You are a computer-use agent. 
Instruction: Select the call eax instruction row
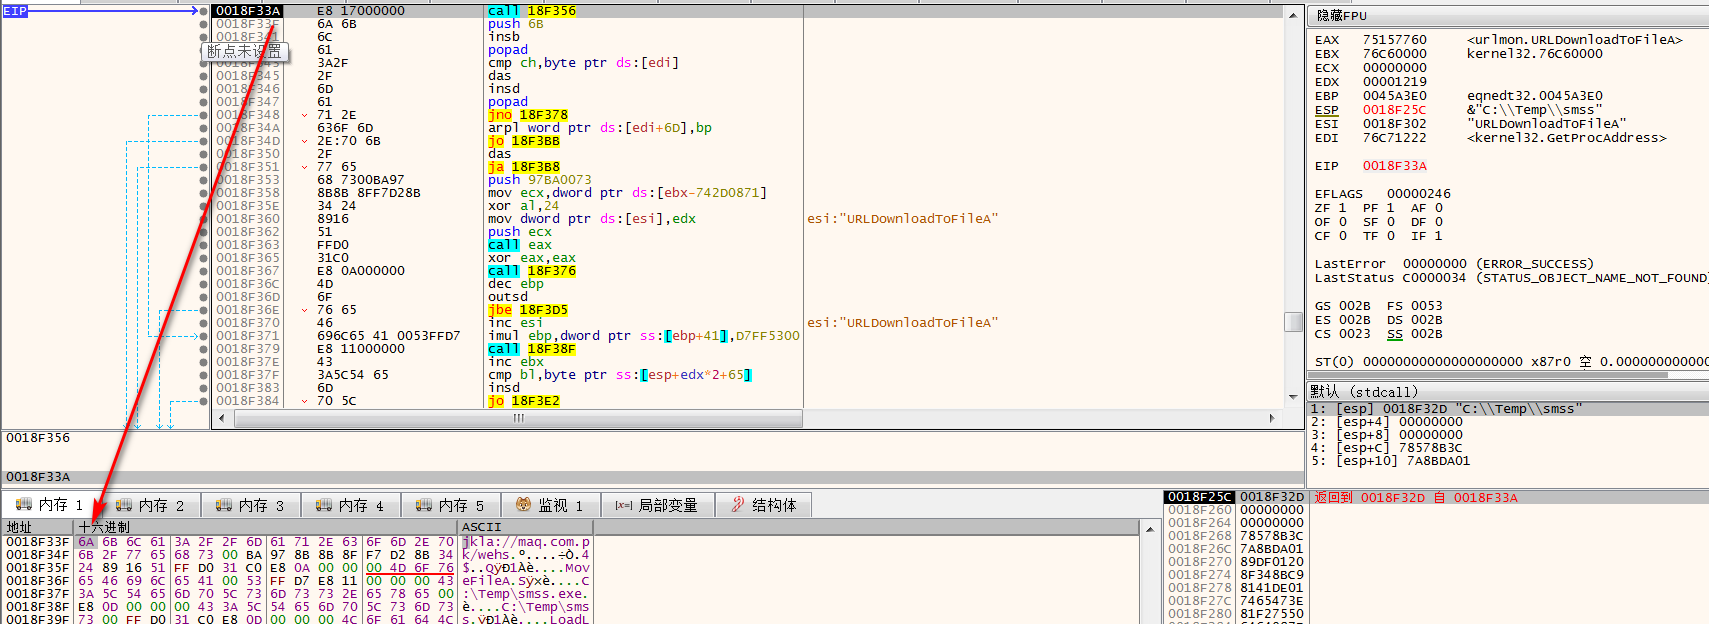pos(745,245)
